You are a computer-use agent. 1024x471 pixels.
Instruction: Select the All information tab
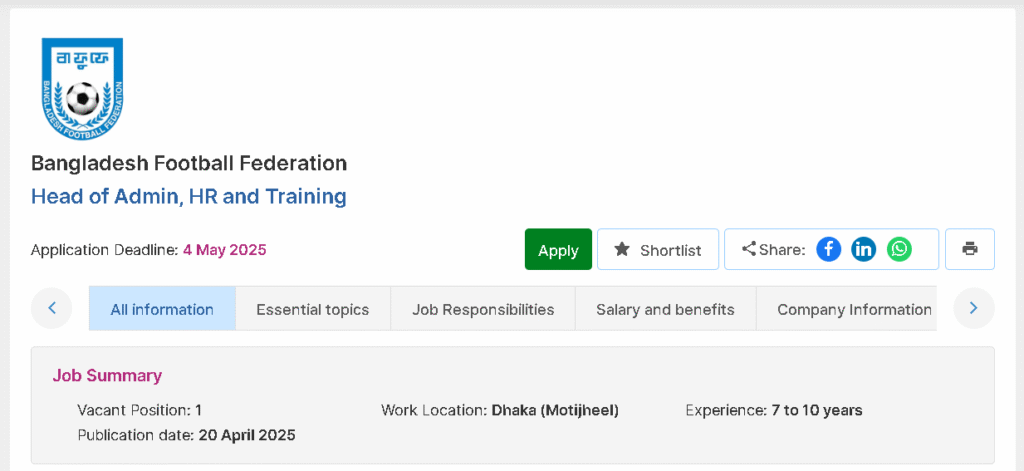162,309
